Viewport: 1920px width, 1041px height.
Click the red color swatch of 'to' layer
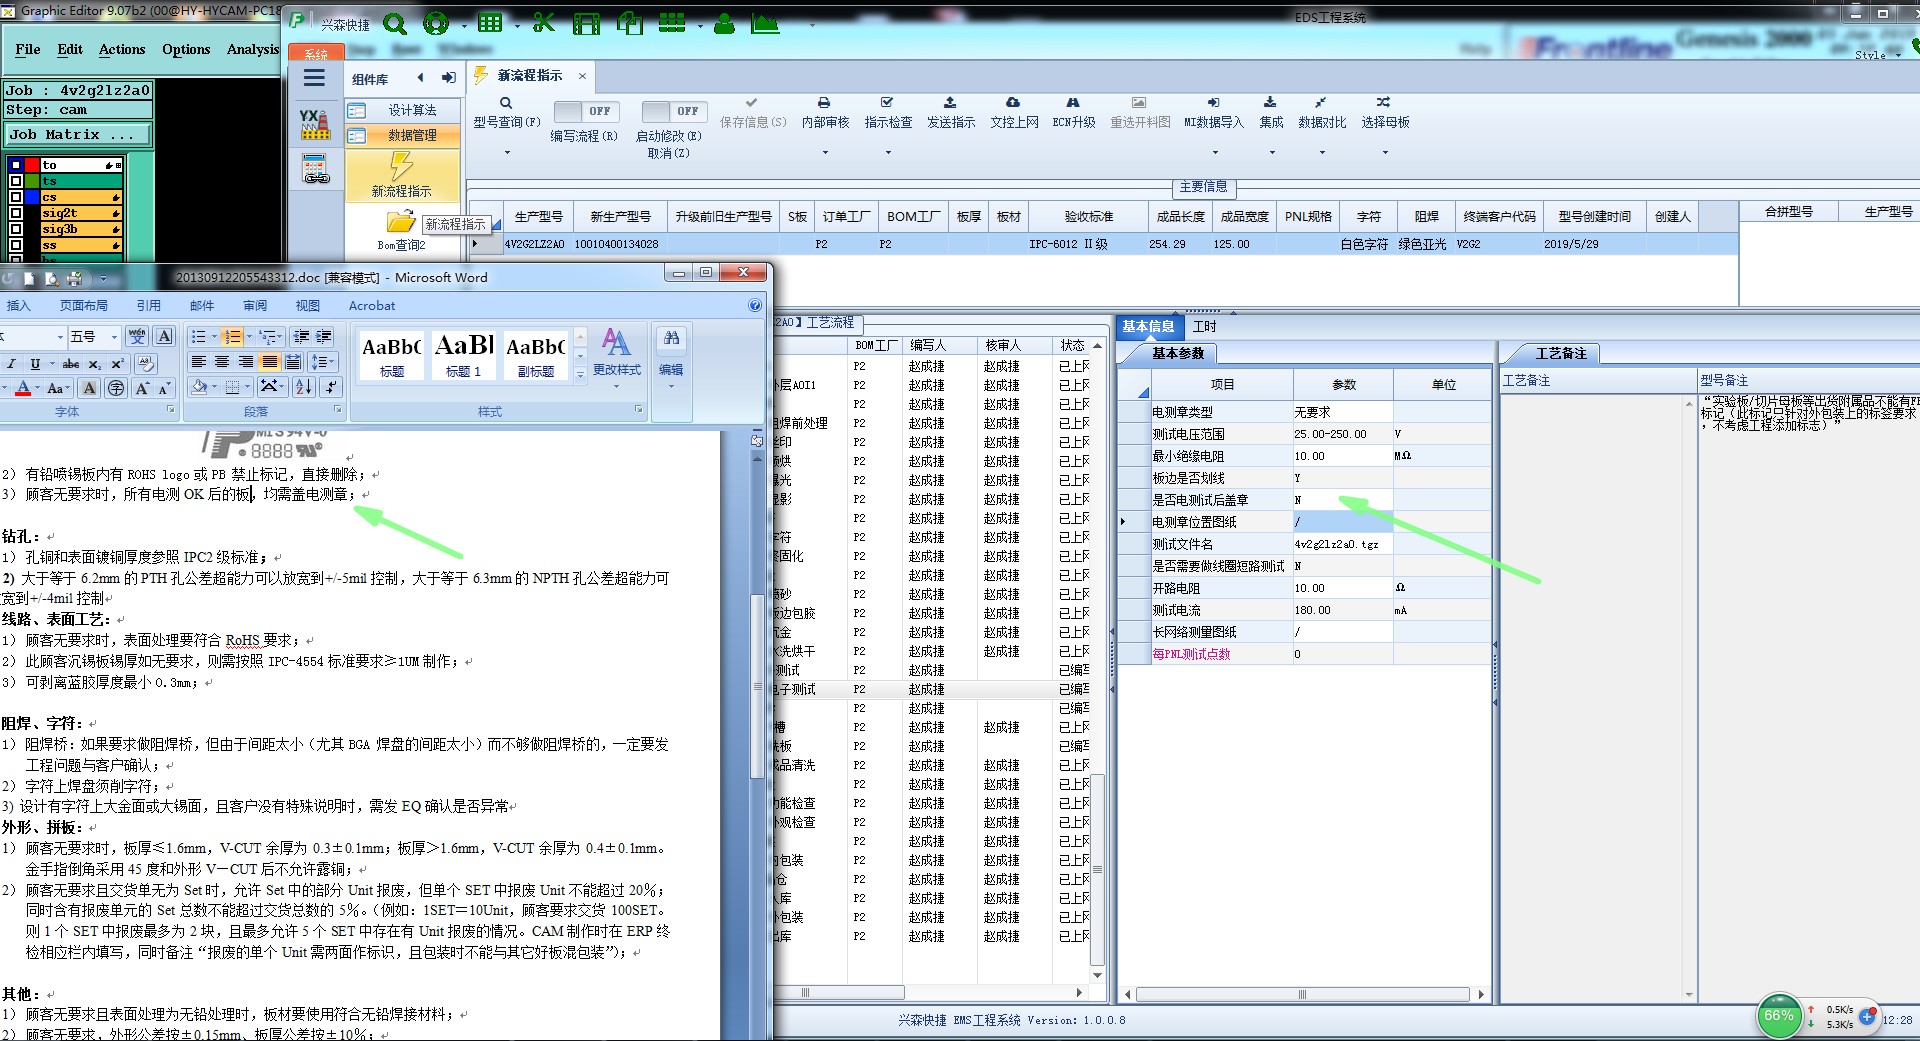[33, 165]
